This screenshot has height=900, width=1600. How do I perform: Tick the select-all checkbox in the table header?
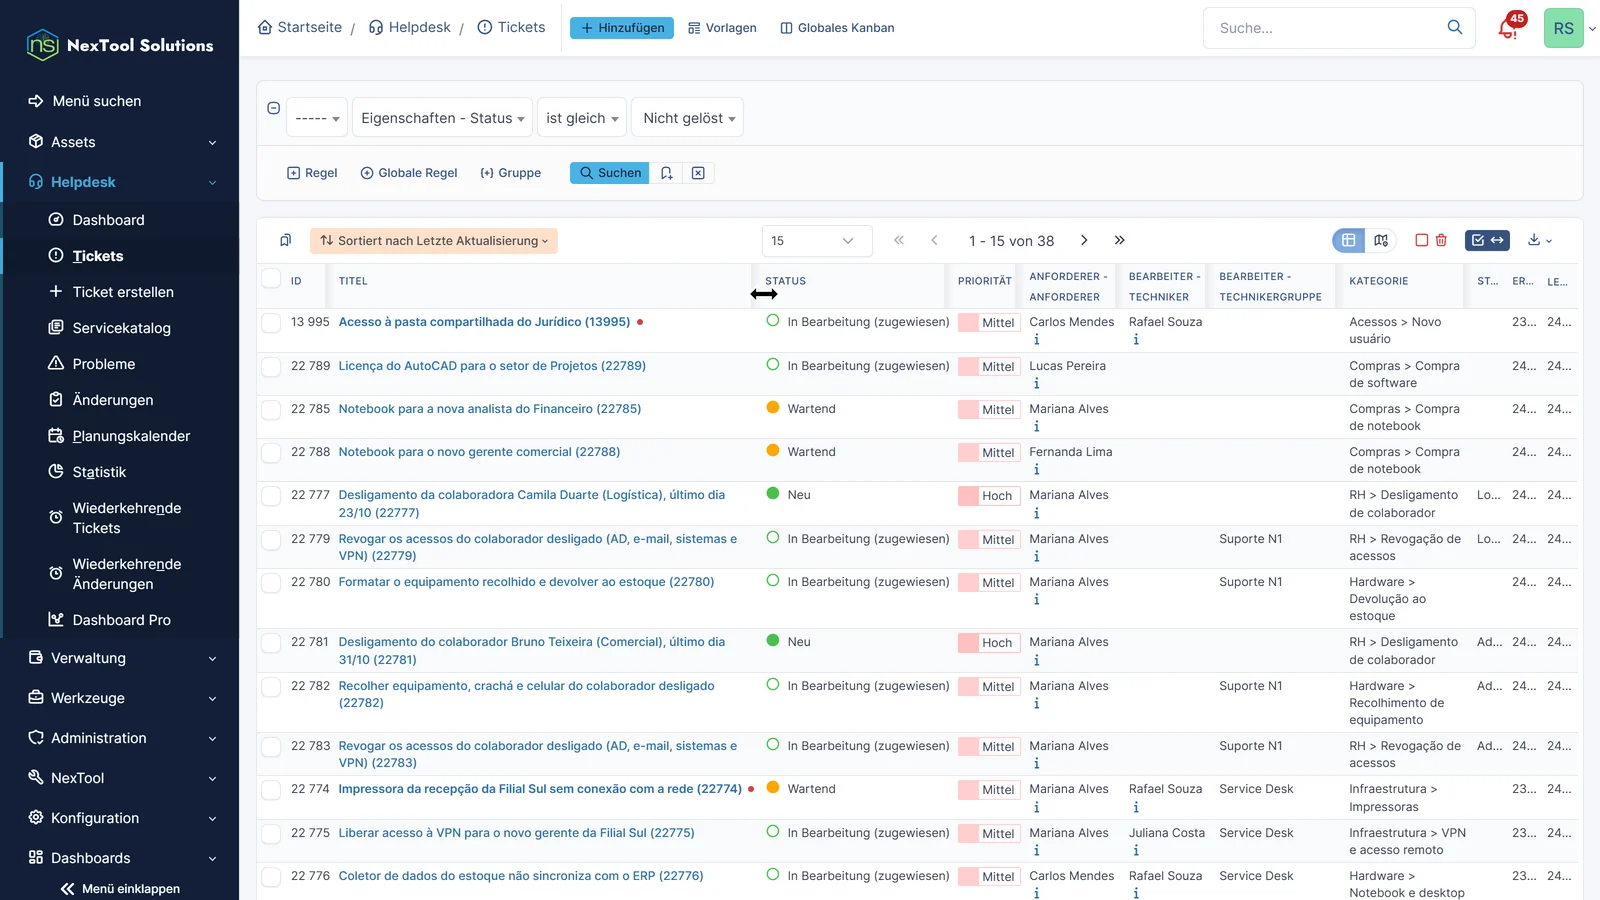click(271, 278)
